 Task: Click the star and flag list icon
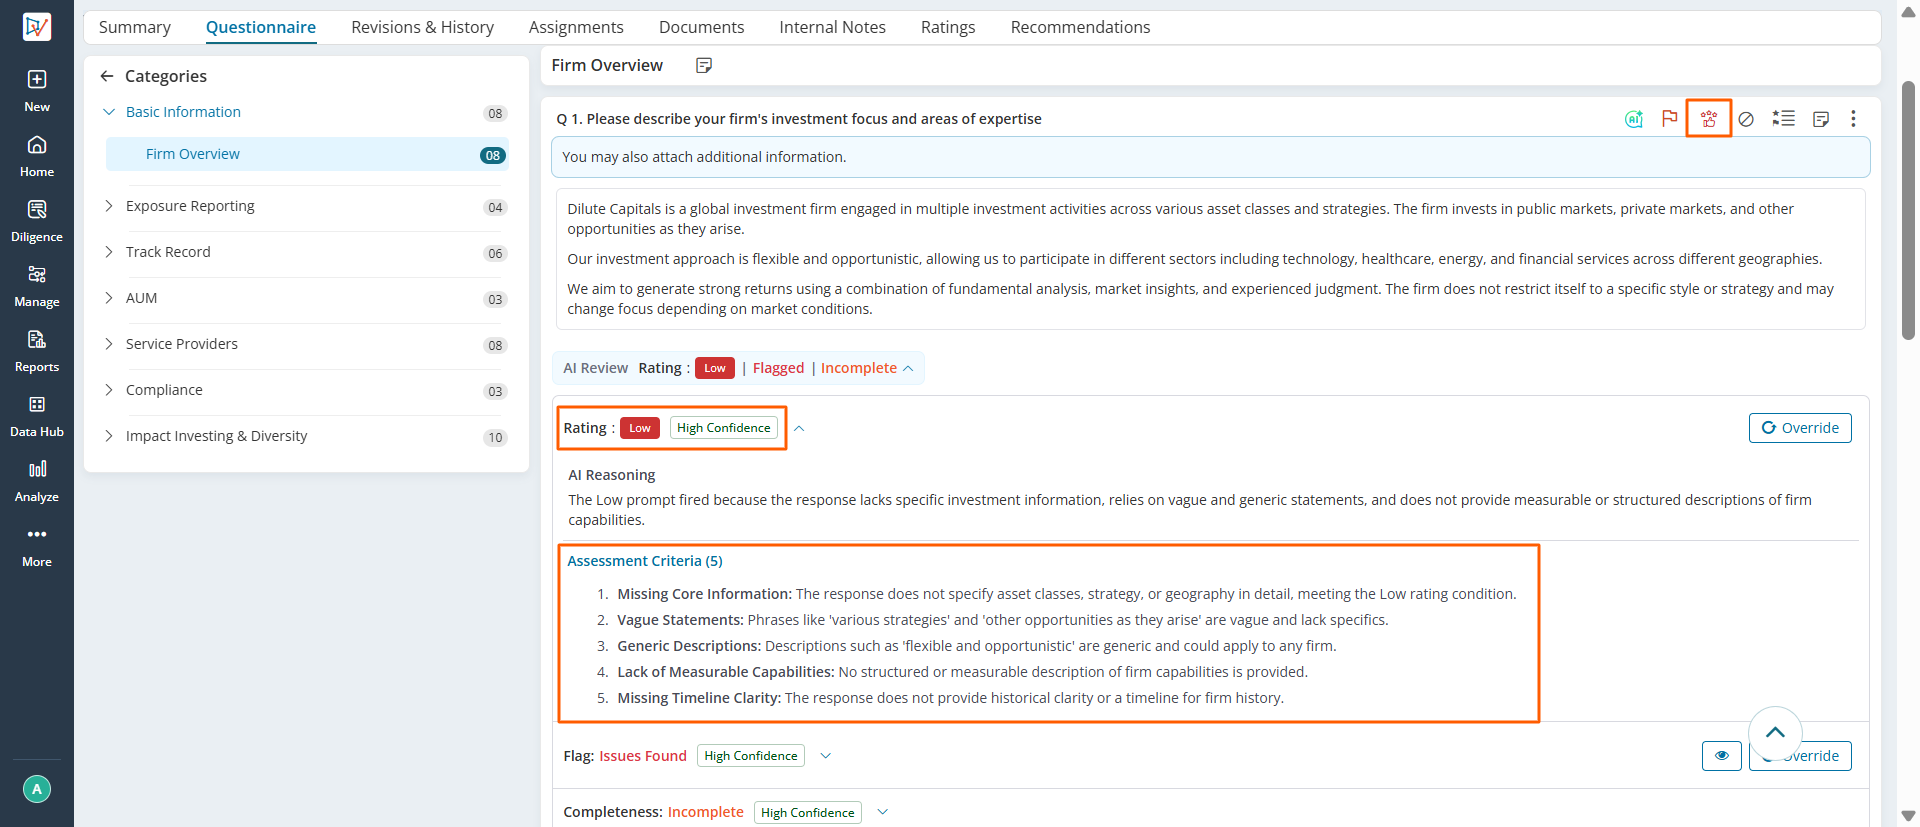[1784, 118]
